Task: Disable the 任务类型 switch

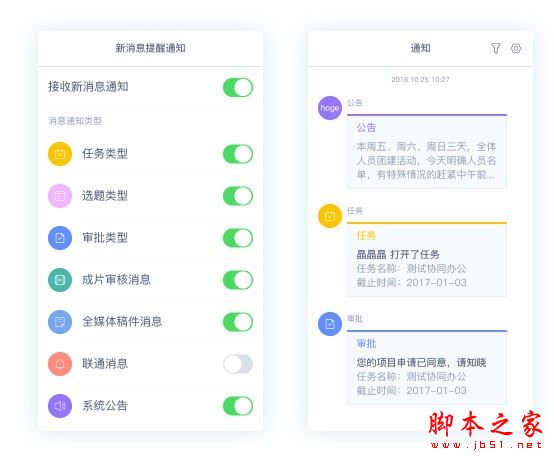Action: (x=238, y=154)
